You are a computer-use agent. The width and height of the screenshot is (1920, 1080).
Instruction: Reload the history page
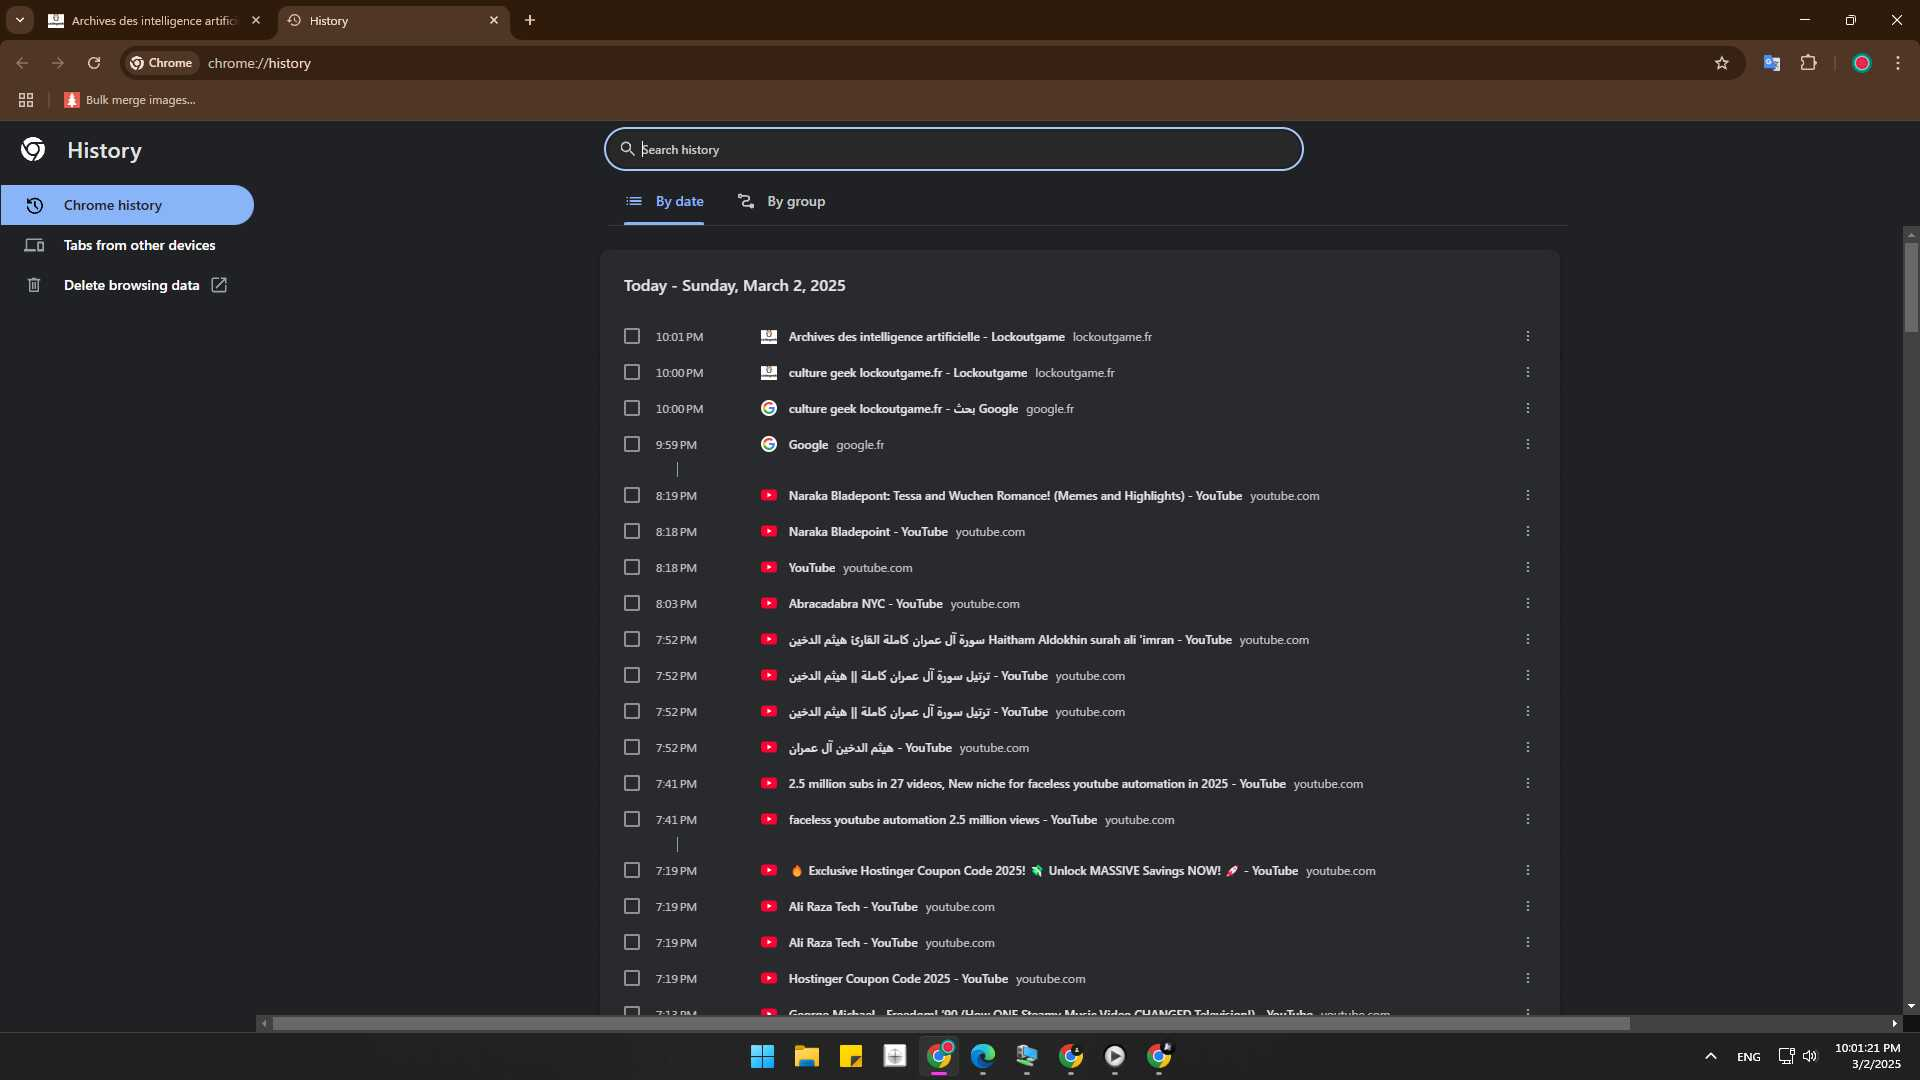pos(94,63)
